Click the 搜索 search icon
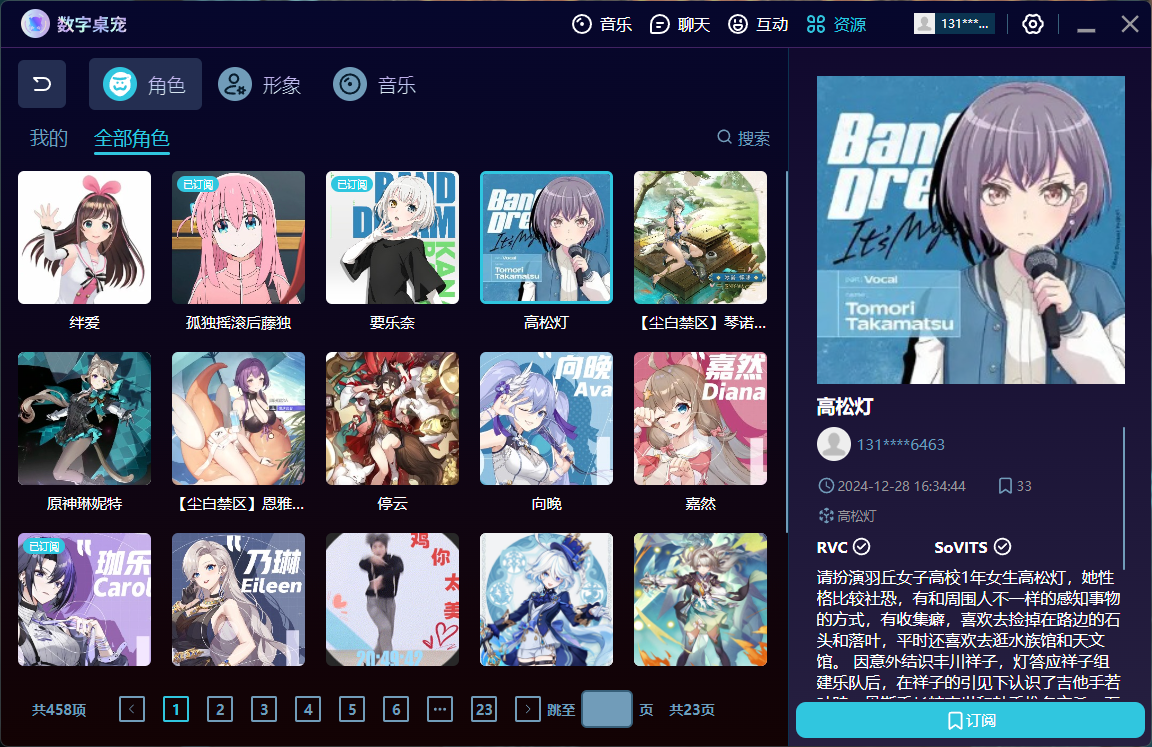Viewport: 1152px width, 747px height. tap(724, 137)
